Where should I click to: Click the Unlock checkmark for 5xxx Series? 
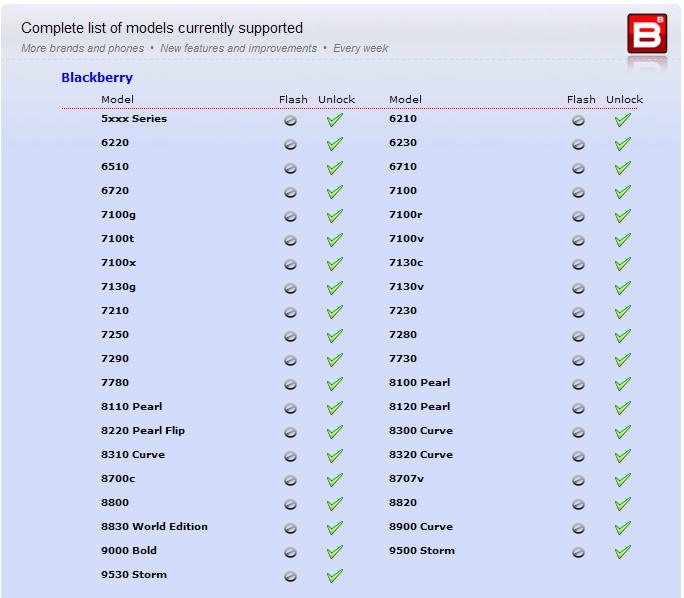[335, 120]
